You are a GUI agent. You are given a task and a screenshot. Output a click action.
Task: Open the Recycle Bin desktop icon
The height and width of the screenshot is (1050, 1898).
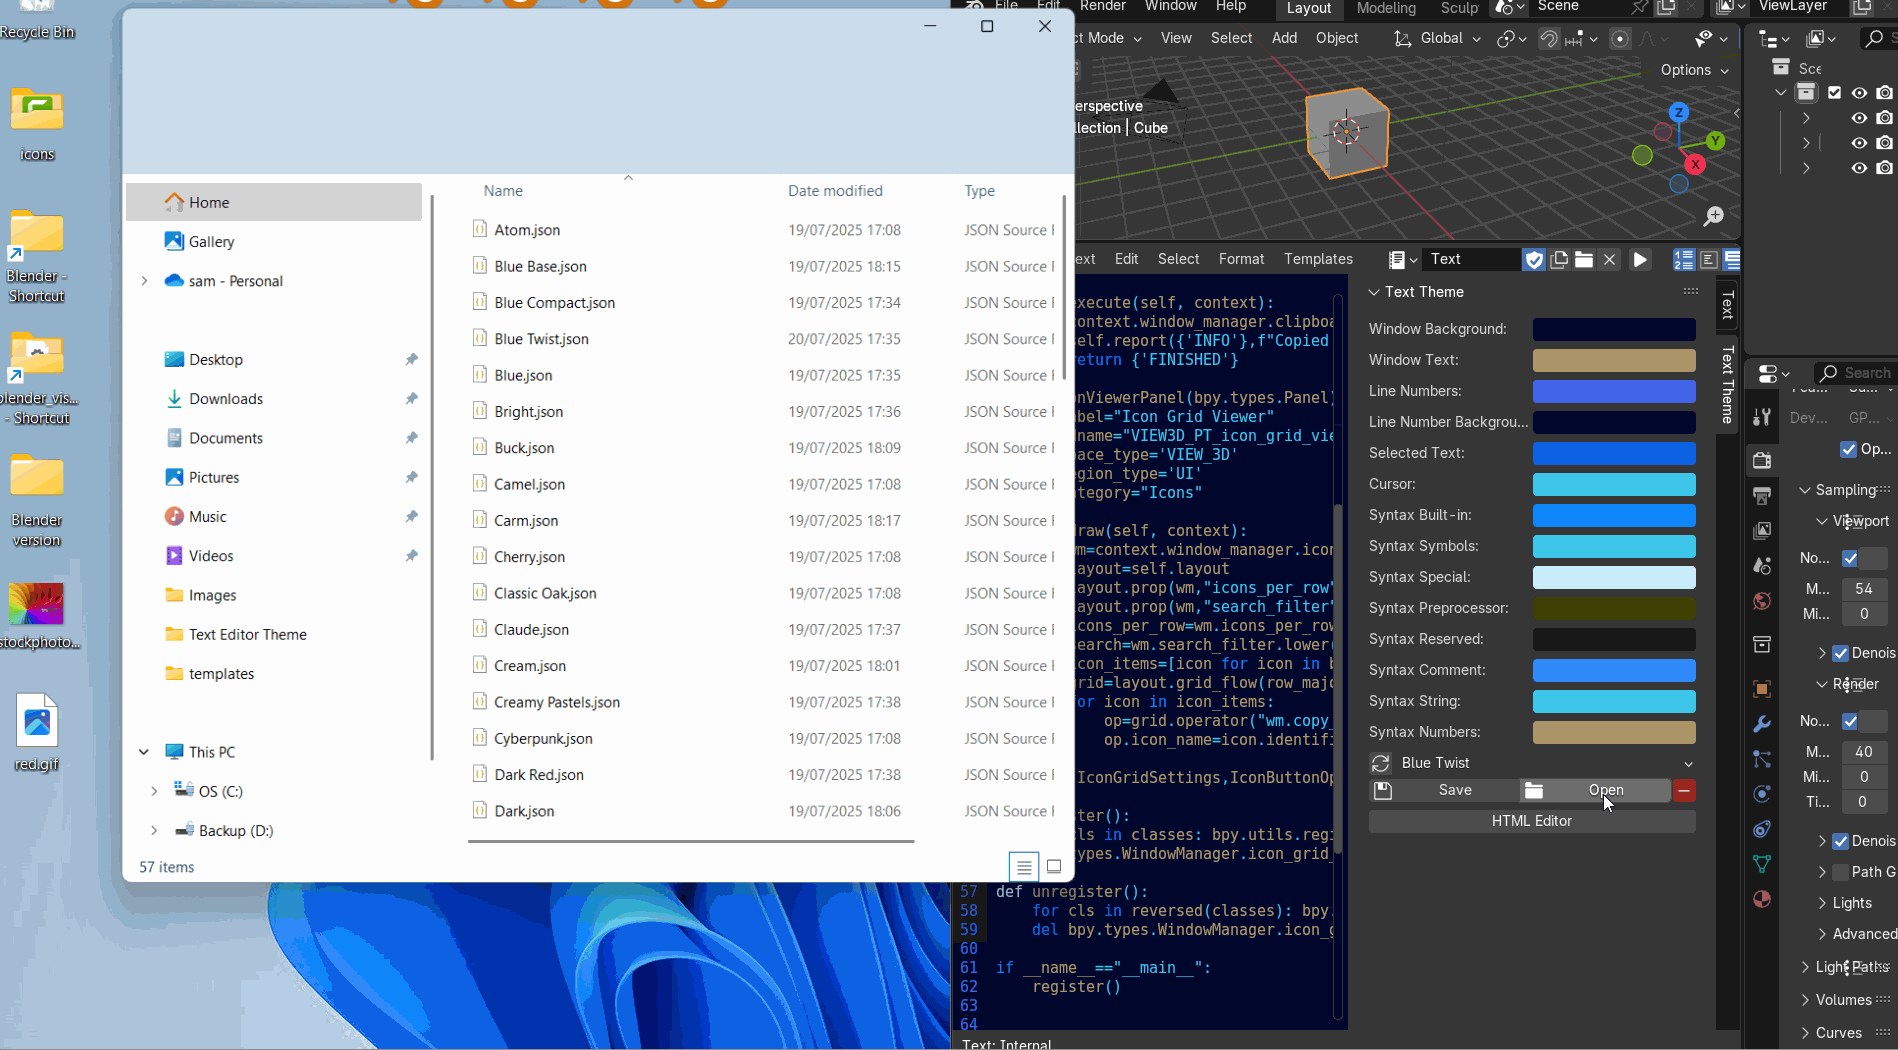point(37,20)
